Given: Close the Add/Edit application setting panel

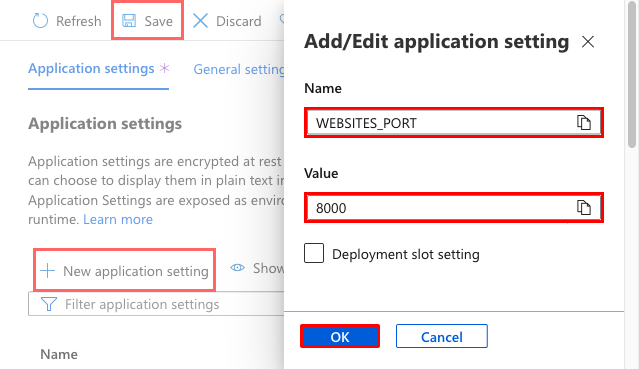Looking at the screenshot, I should (588, 42).
